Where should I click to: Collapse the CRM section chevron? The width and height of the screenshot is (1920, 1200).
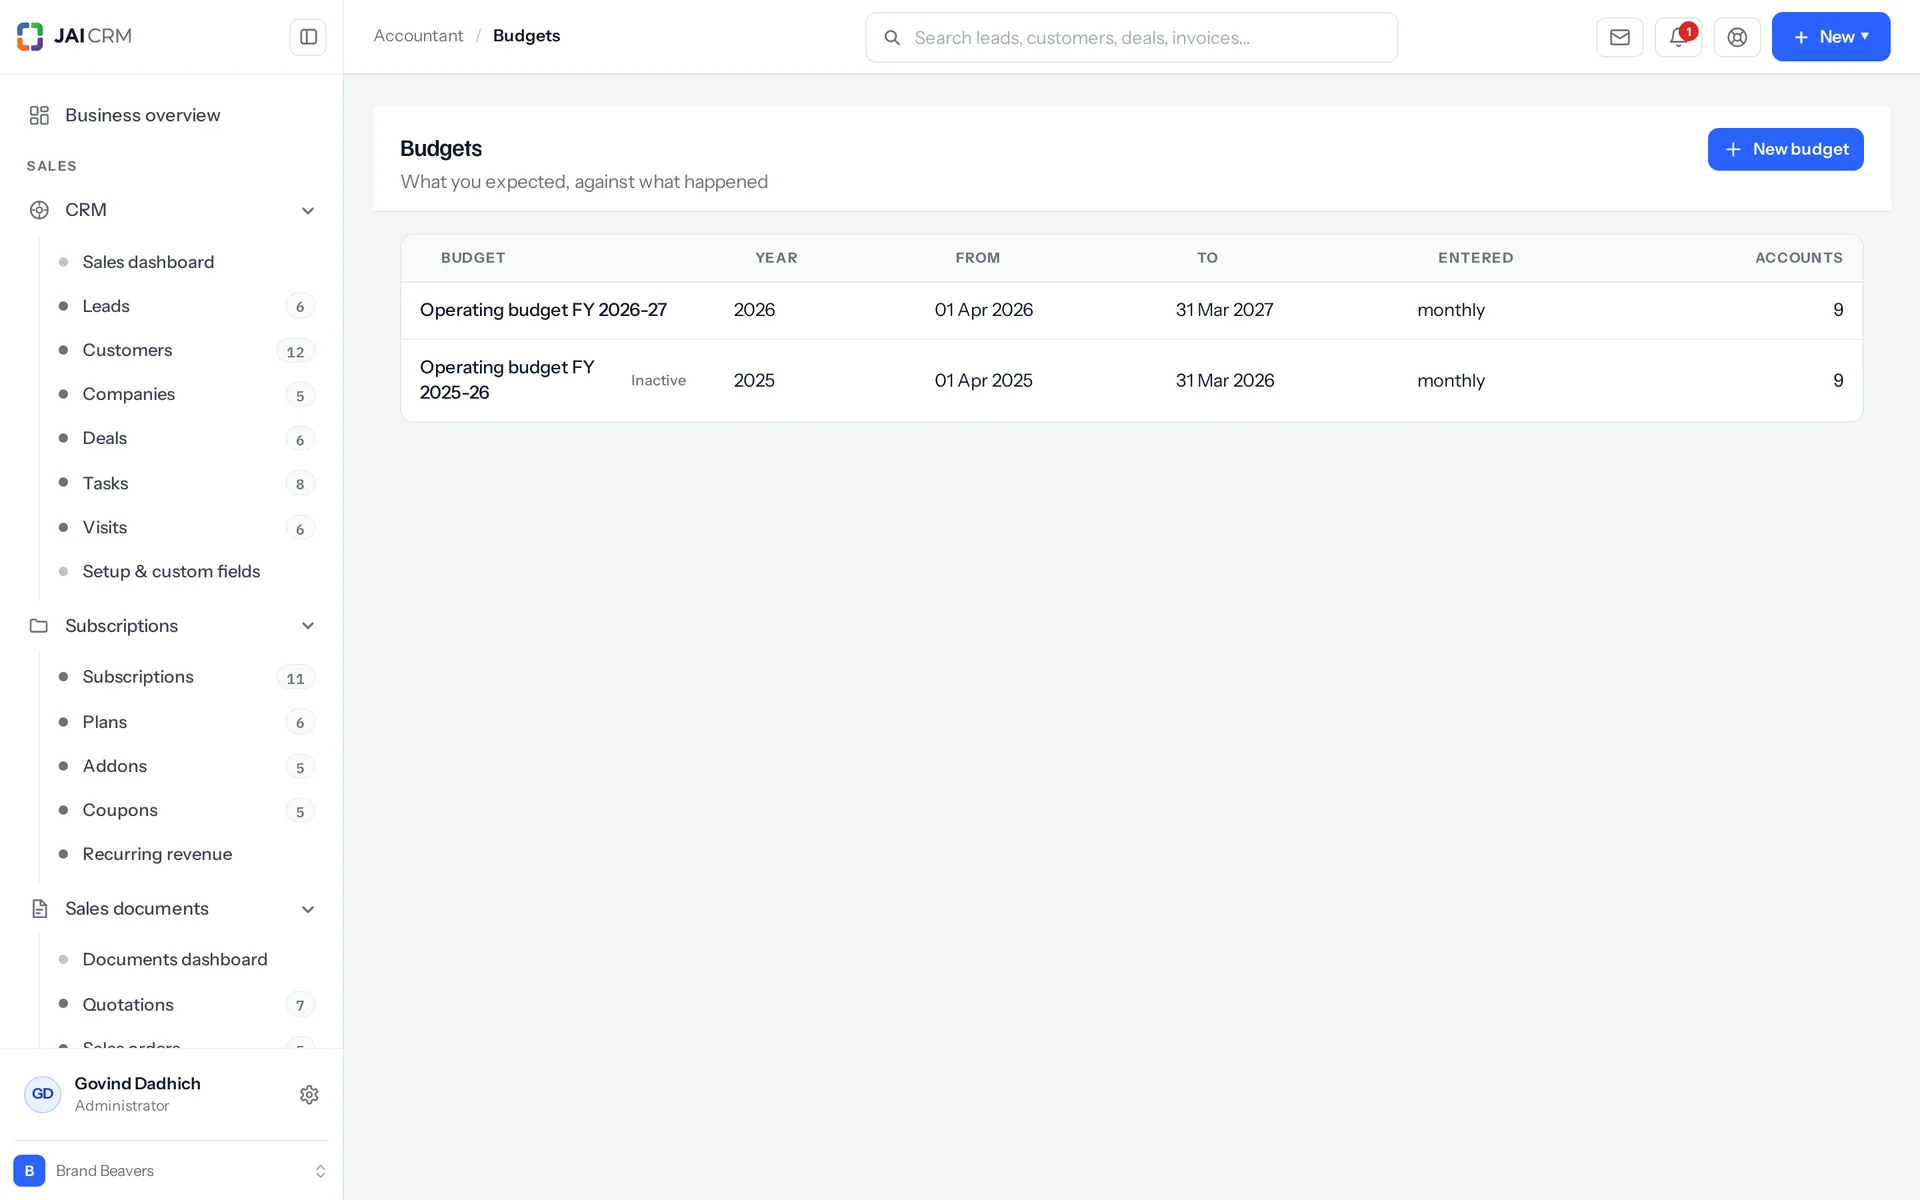308,210
